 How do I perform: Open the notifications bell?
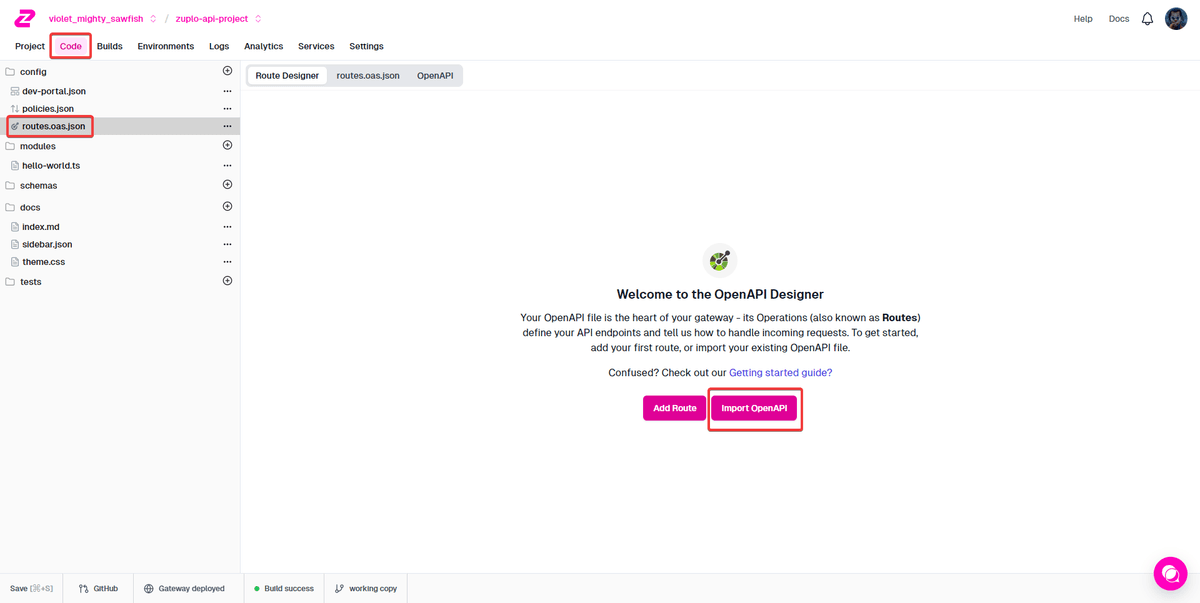pos(1147,19)
